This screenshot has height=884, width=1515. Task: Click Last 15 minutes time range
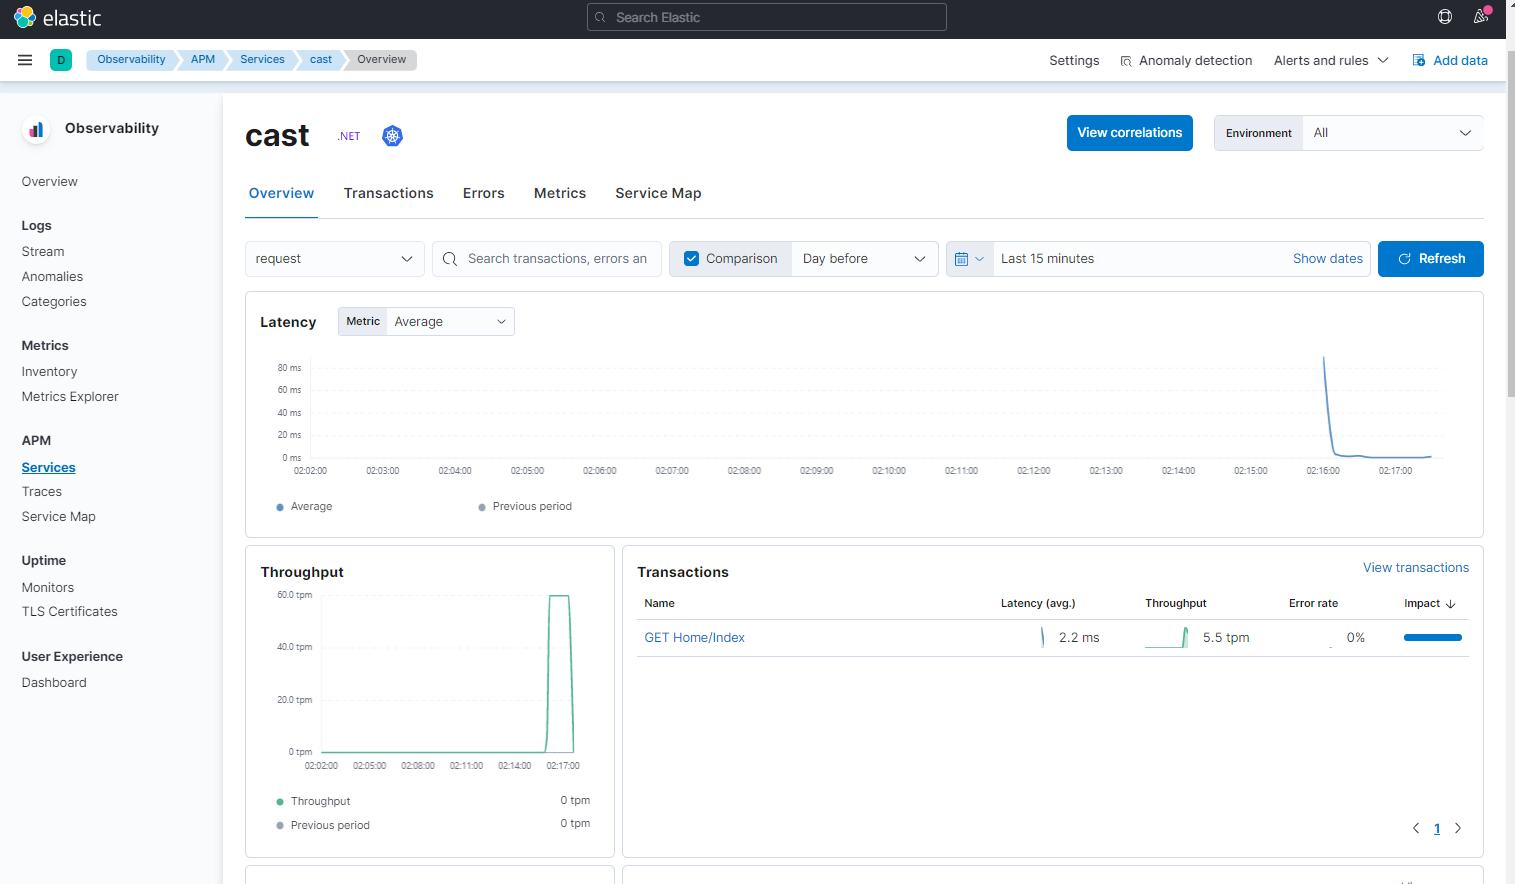click(x=1048, y=259)
